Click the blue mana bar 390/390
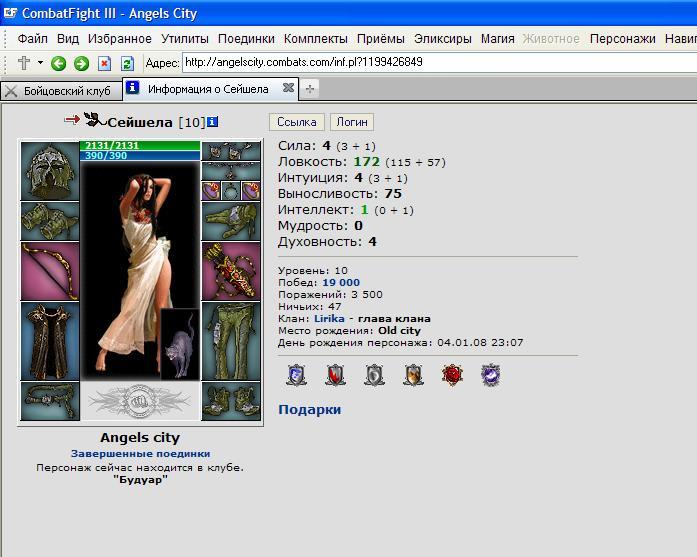Screen dimensions: 697x557 pyautogui.click(x=140, y=156)
